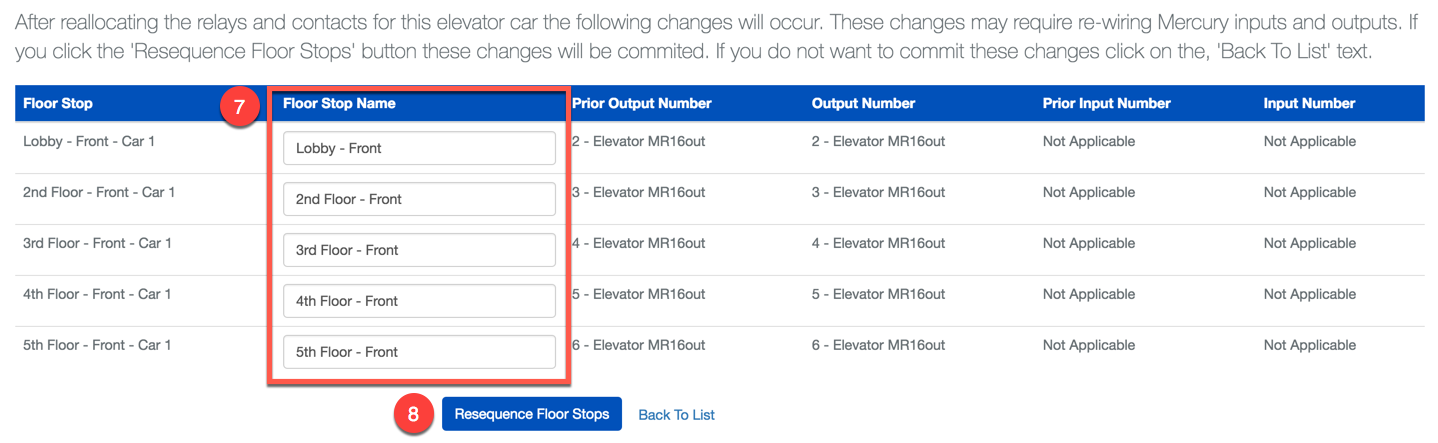
Task: Click the Resequence Floor Stops button
Action: coord(531,414)
